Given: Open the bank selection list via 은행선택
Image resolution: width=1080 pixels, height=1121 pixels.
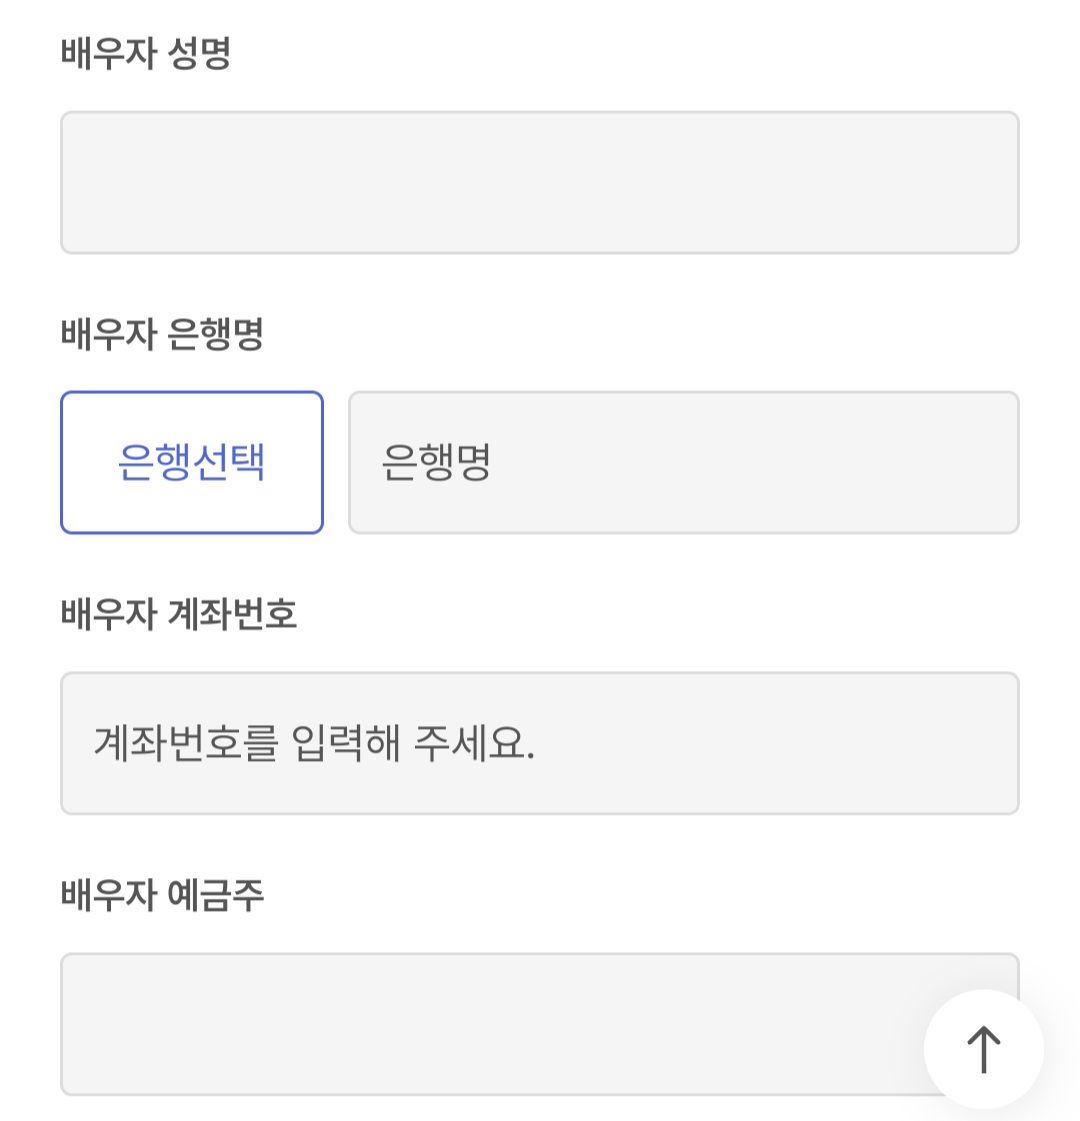Looking at the screenshot, I should [192, 463].
